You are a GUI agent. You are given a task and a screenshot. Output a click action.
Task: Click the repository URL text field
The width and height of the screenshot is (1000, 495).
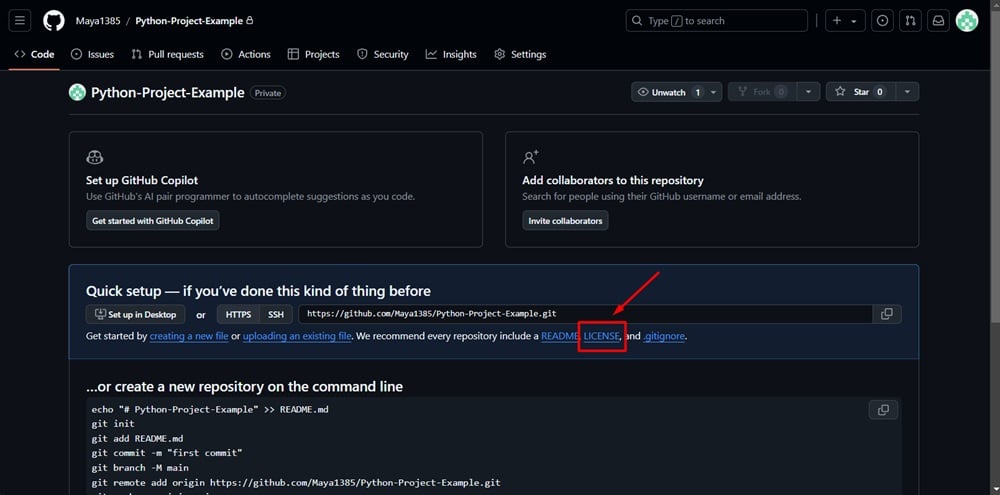pyautogui.click(x=585, y=314)
